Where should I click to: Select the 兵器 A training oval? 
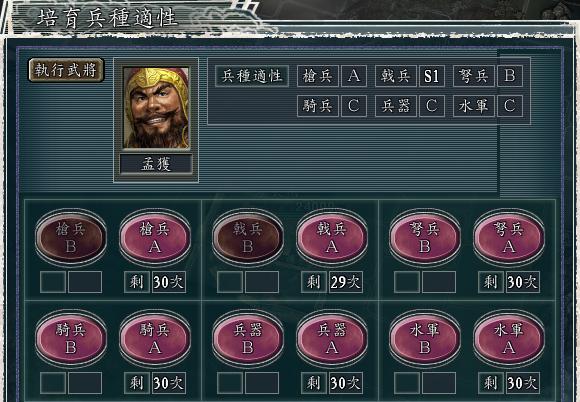click(x=332, y=338)
